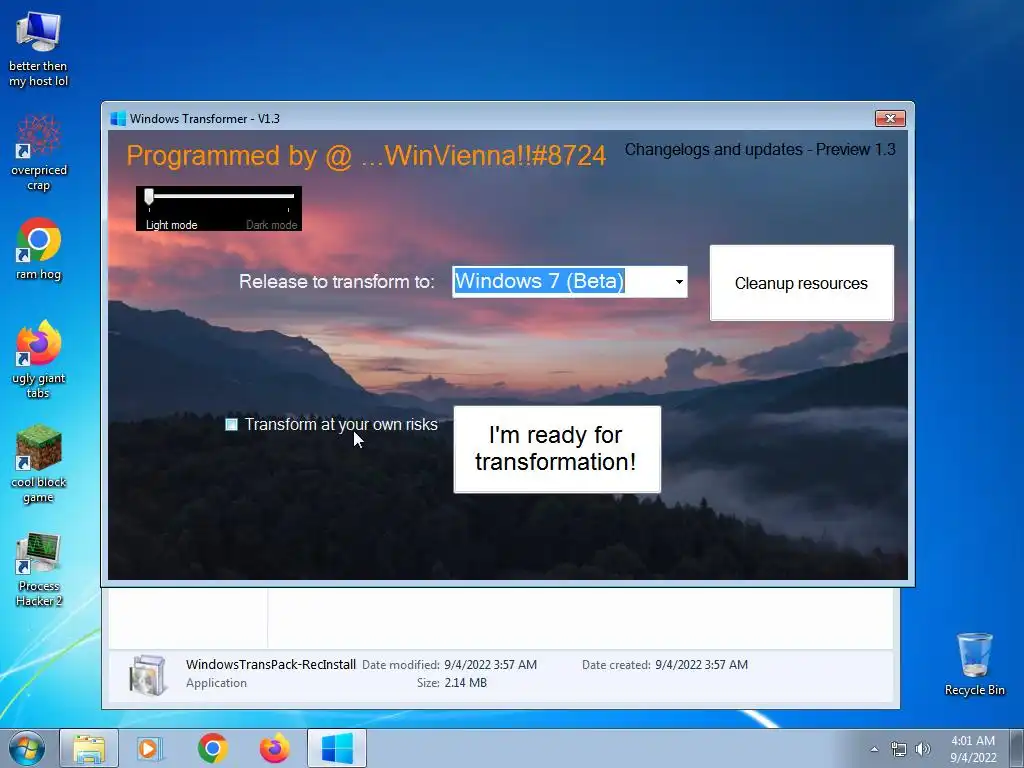This screenshot has width=1024, height=768.
Task: Open the Recycle Bin
Action: coord(974,663)
